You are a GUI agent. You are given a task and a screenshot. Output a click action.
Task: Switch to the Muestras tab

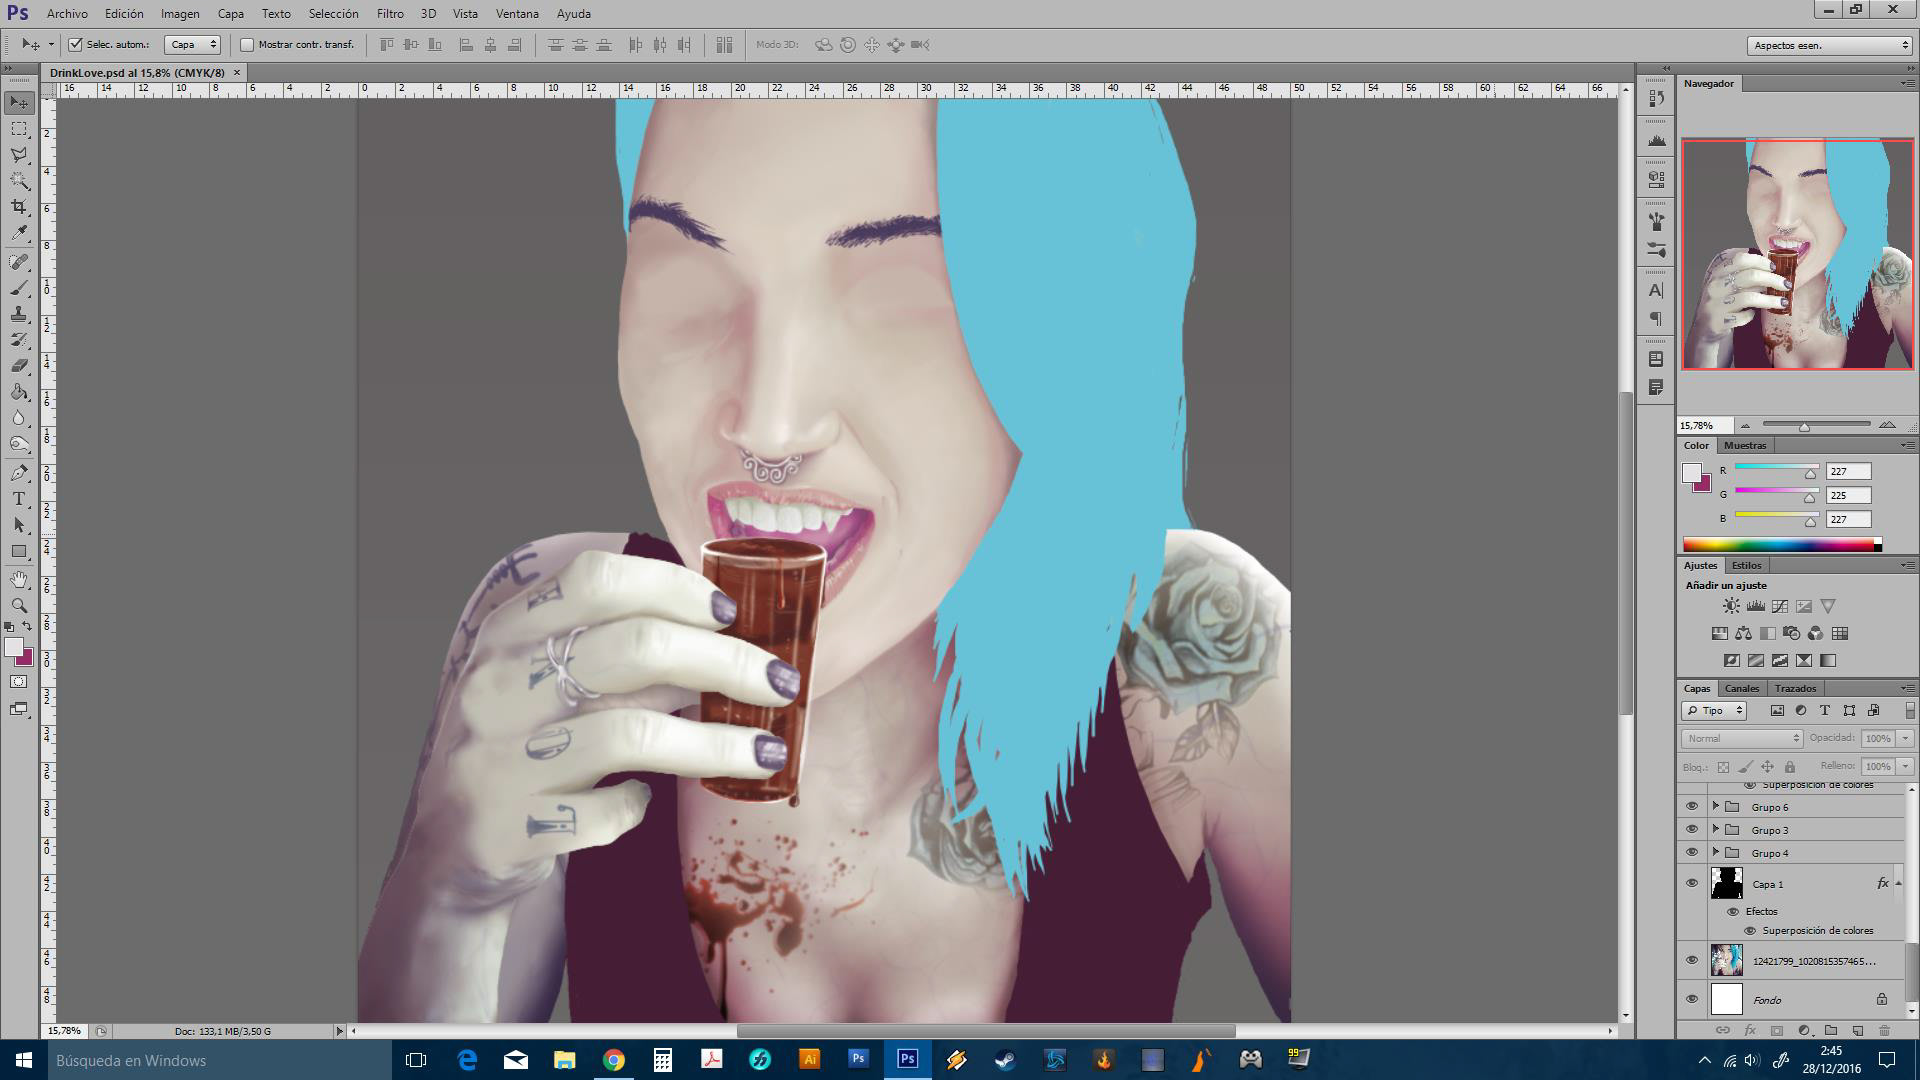(1745, 445)
